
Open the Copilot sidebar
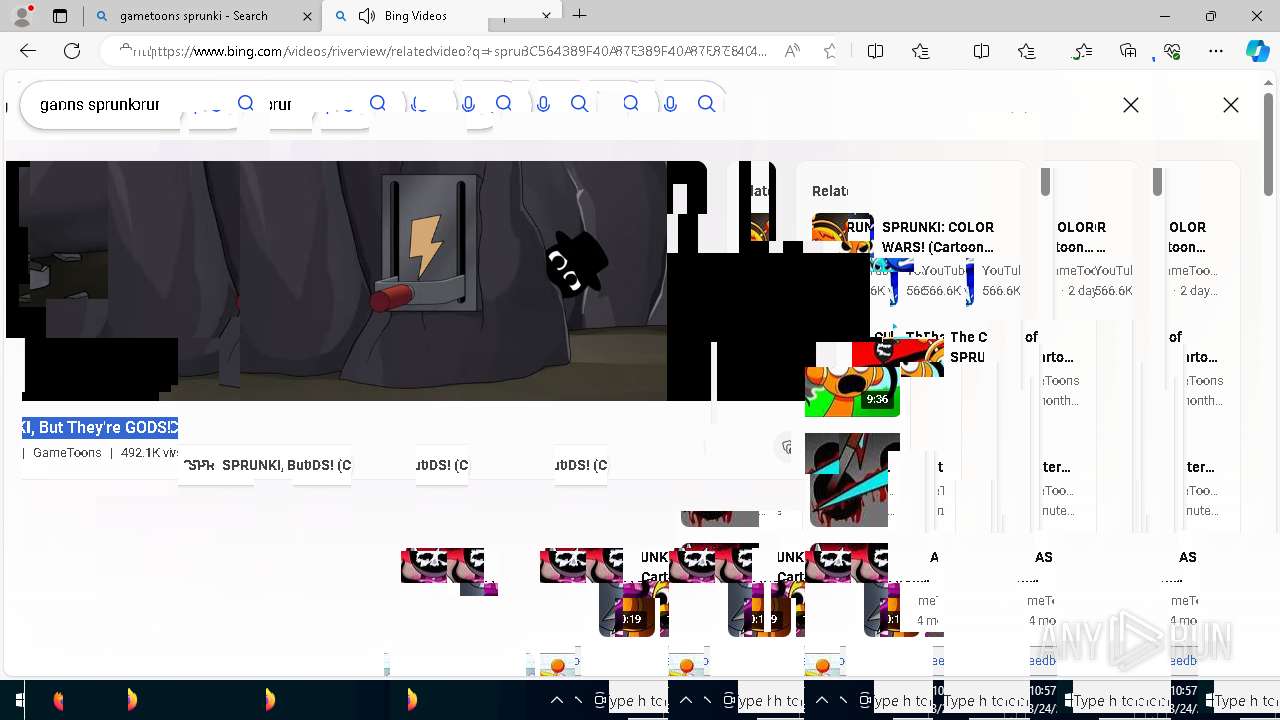(x=1257, y=51)
